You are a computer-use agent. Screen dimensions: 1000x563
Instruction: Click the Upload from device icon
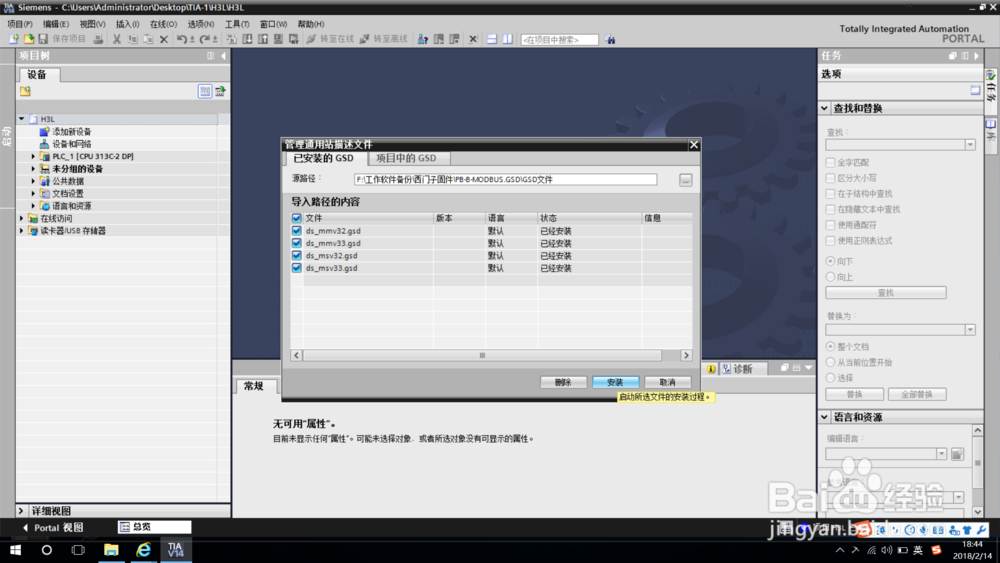[x=263, y=40]
